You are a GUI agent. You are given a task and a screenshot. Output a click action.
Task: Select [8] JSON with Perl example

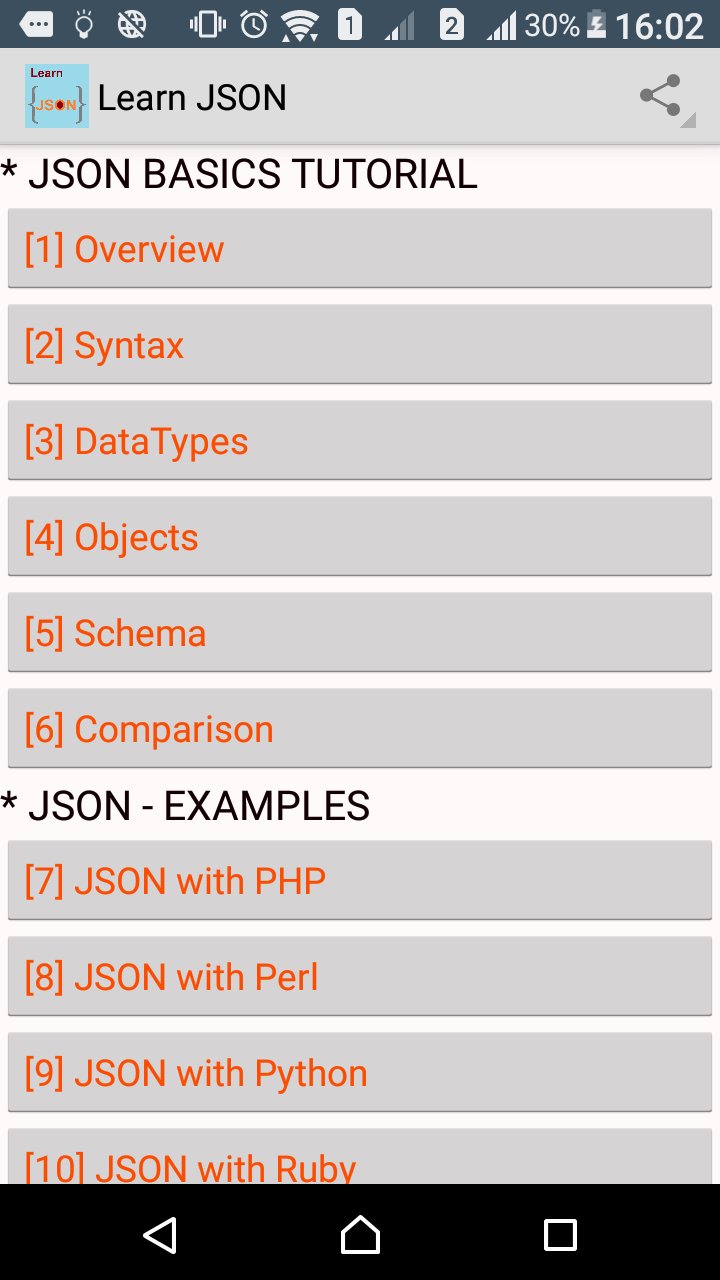pyautogui.click(x=360, y=977)
